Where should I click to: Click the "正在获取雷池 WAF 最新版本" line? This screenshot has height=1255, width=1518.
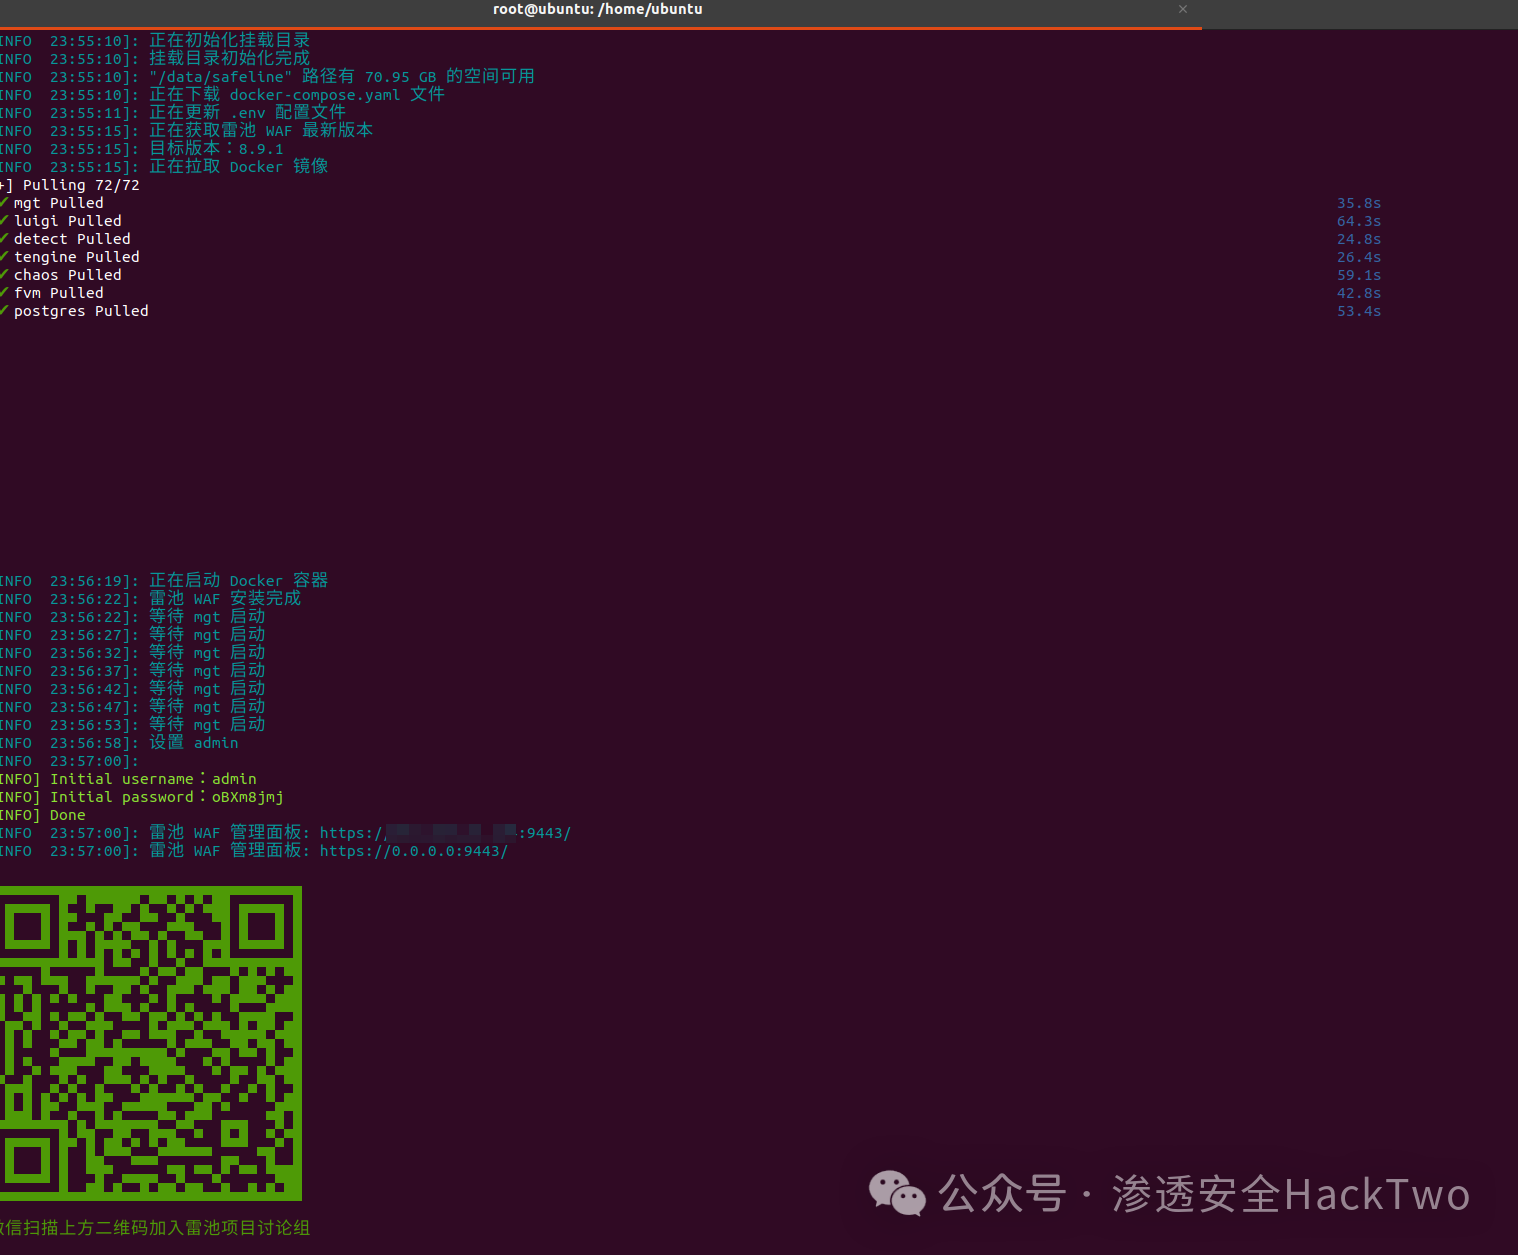click(187, 131)
